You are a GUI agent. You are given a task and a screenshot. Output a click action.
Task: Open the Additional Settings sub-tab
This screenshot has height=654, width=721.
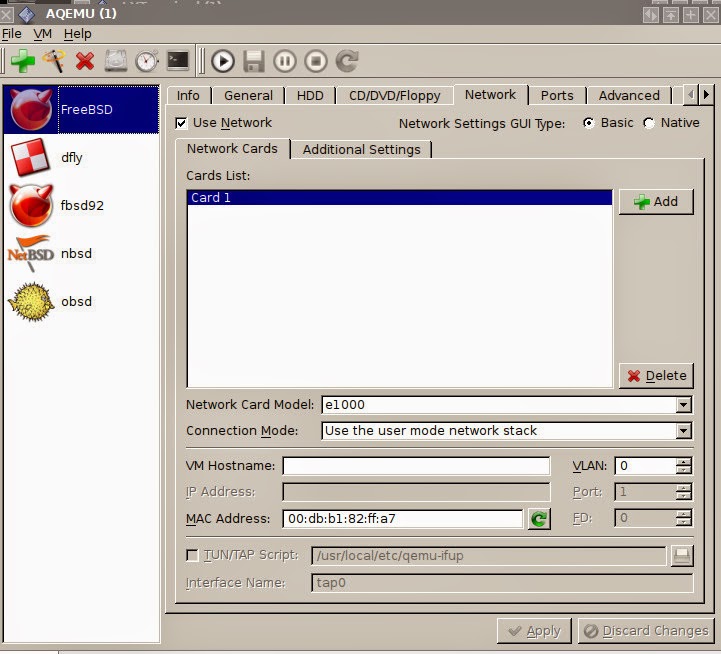click(x=361, y=149)
